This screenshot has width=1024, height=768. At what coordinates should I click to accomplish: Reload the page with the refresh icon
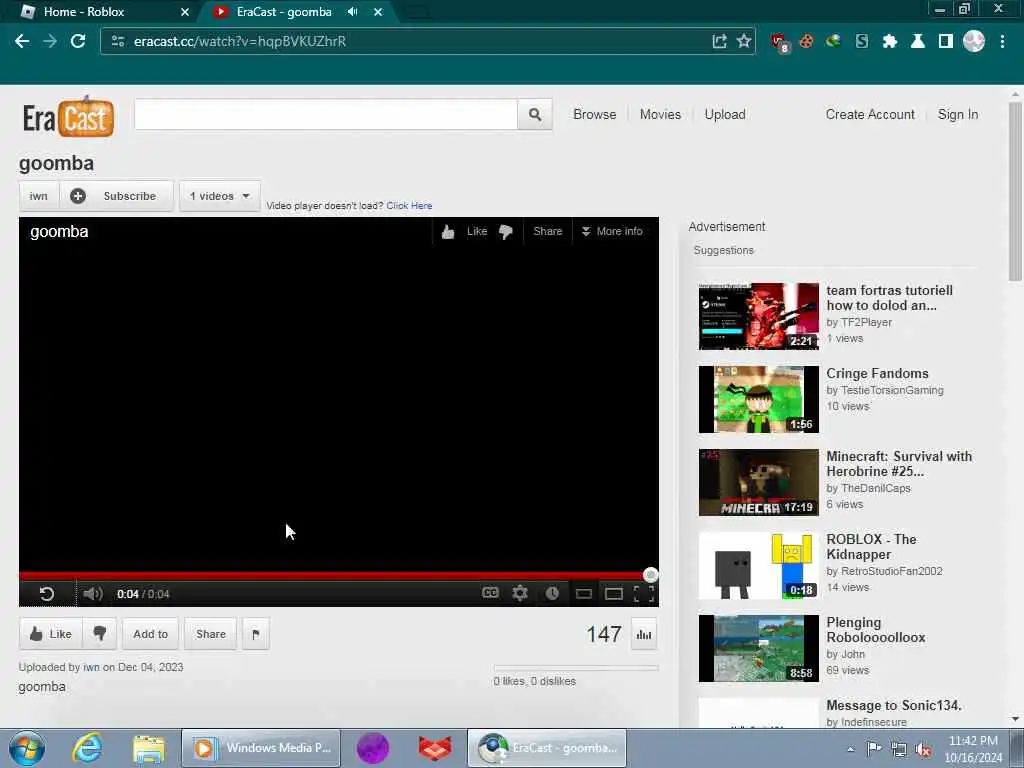[78, 41]
